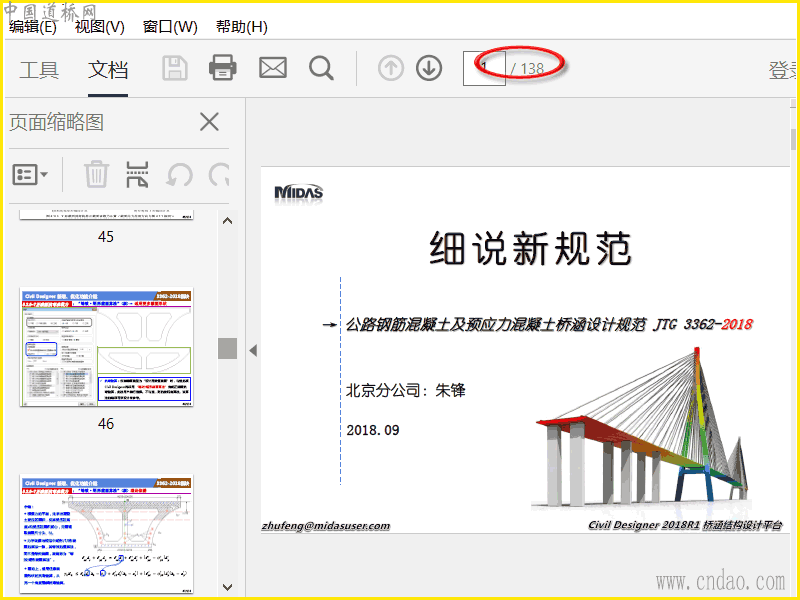Select the thumbnail below page 46
The image size is (800, 600).
point(106,534)
